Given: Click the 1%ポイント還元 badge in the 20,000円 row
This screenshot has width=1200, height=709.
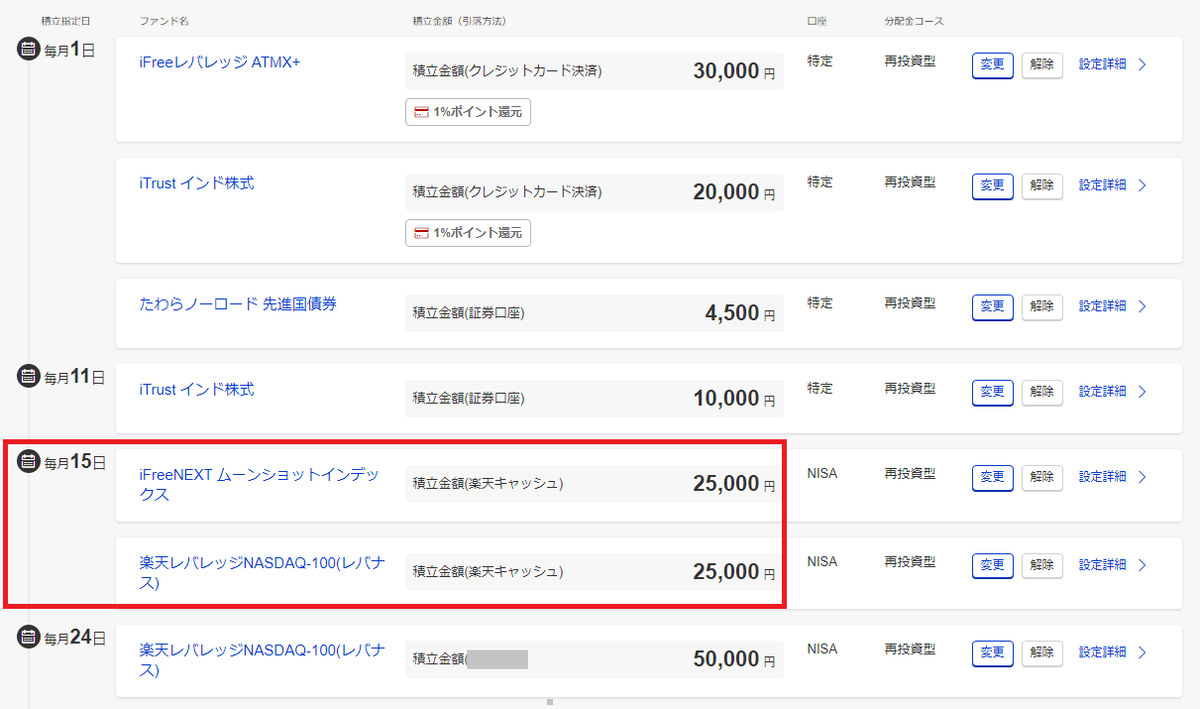Looking at the screenshot, I should click(x=468, y=233).
